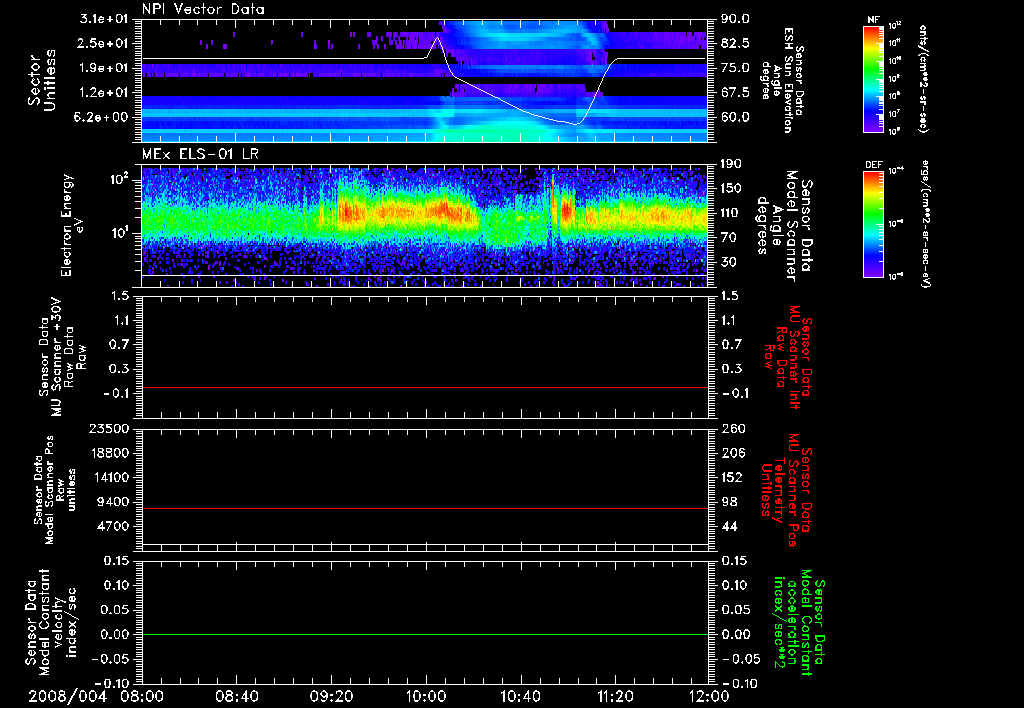1024x708 pixels.
Task: Select the 12:00 time axis label
Action: coord(709,695)
